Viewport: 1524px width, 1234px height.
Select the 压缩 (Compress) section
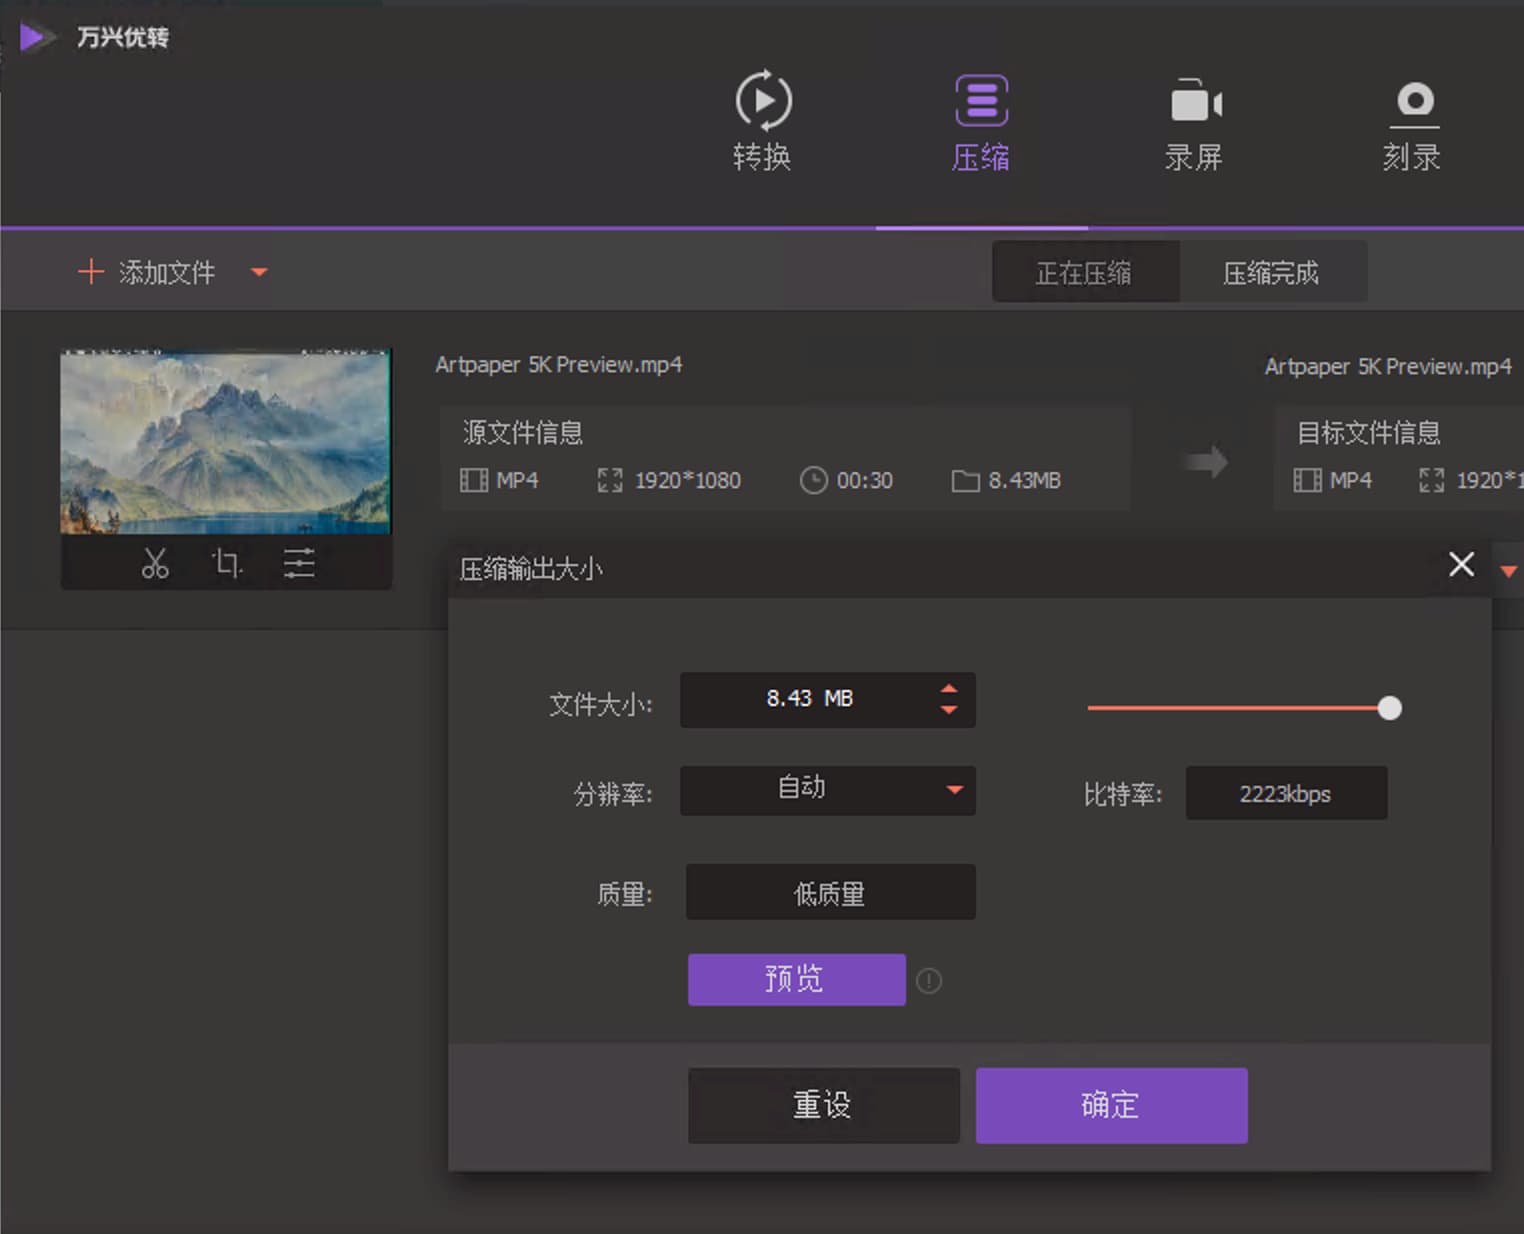981,121
